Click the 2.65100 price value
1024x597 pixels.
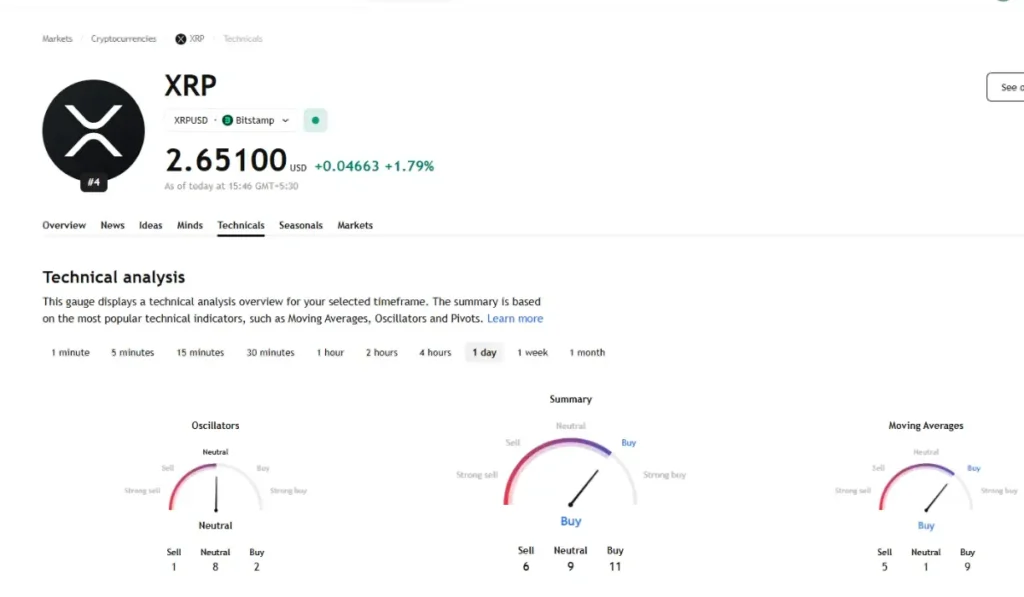tap(226, 161)
